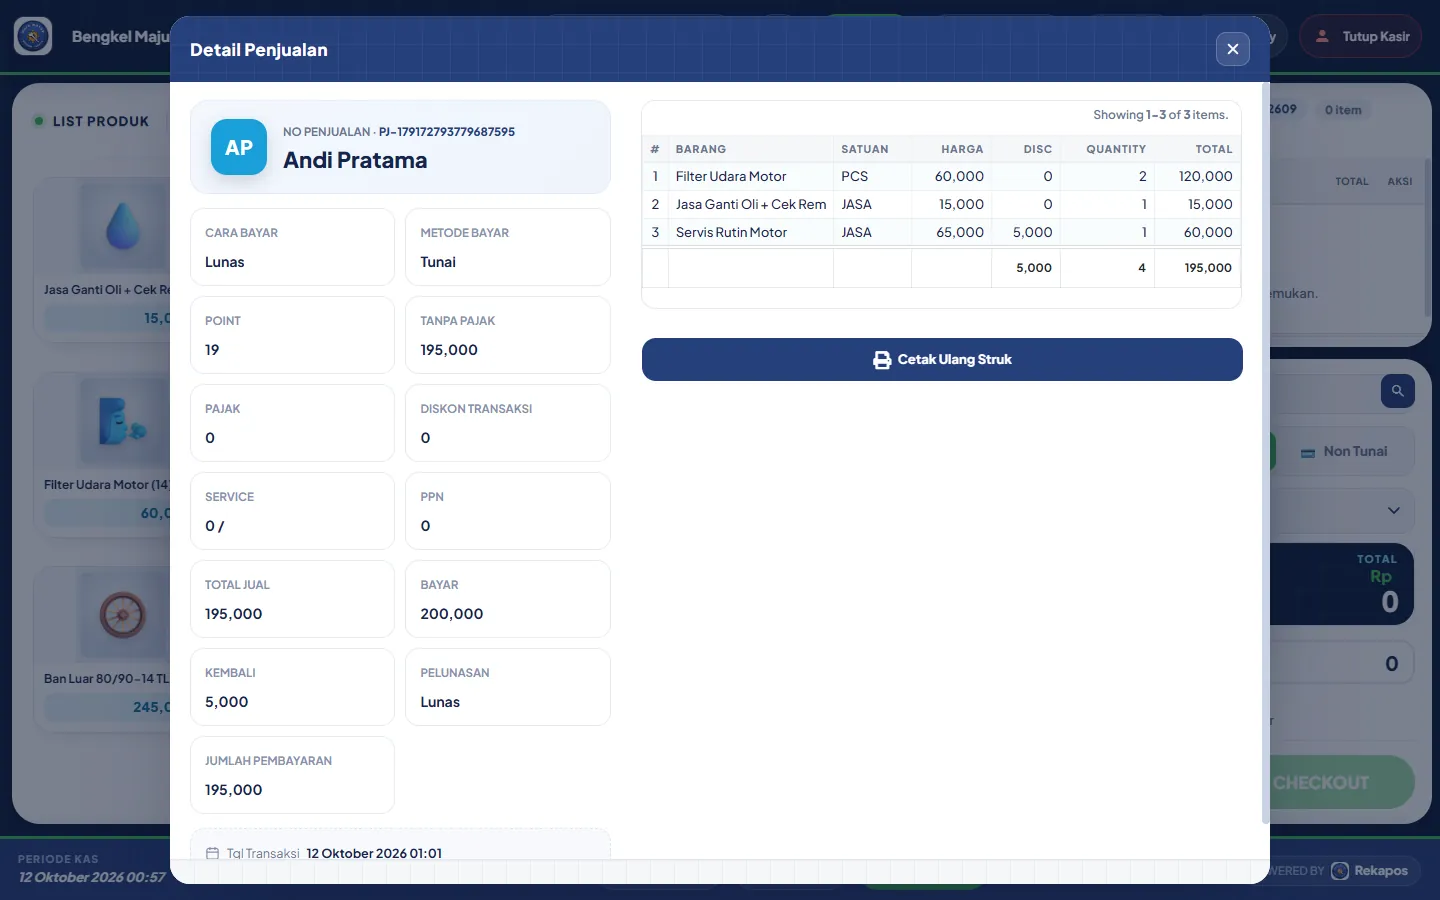This screenshot has width=1440, height=900.
Task: Click the Tutup Kasir button
Action: pyautogui.click(x=1360, y=36)
